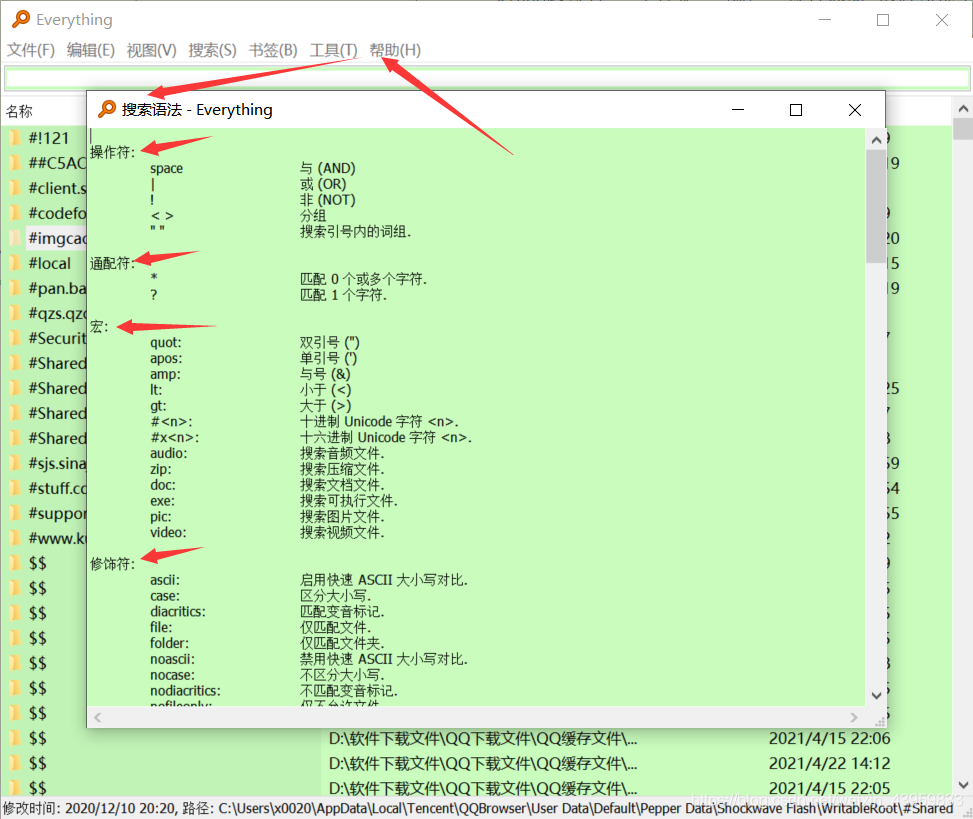
Task: Open the 视图(V) menu
Action: pyautogui.click(x=151, y=50)
